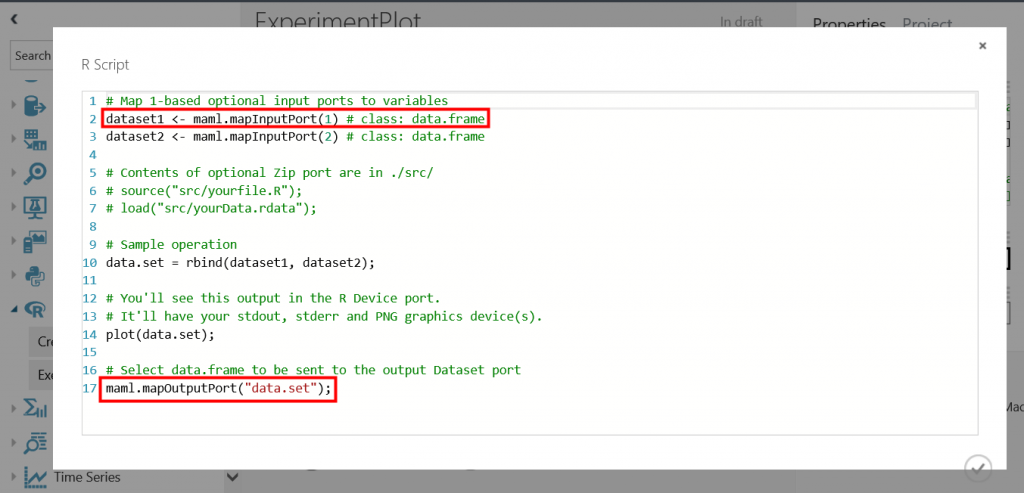Click line number 17 in the gutter

[x=89, y=389]
